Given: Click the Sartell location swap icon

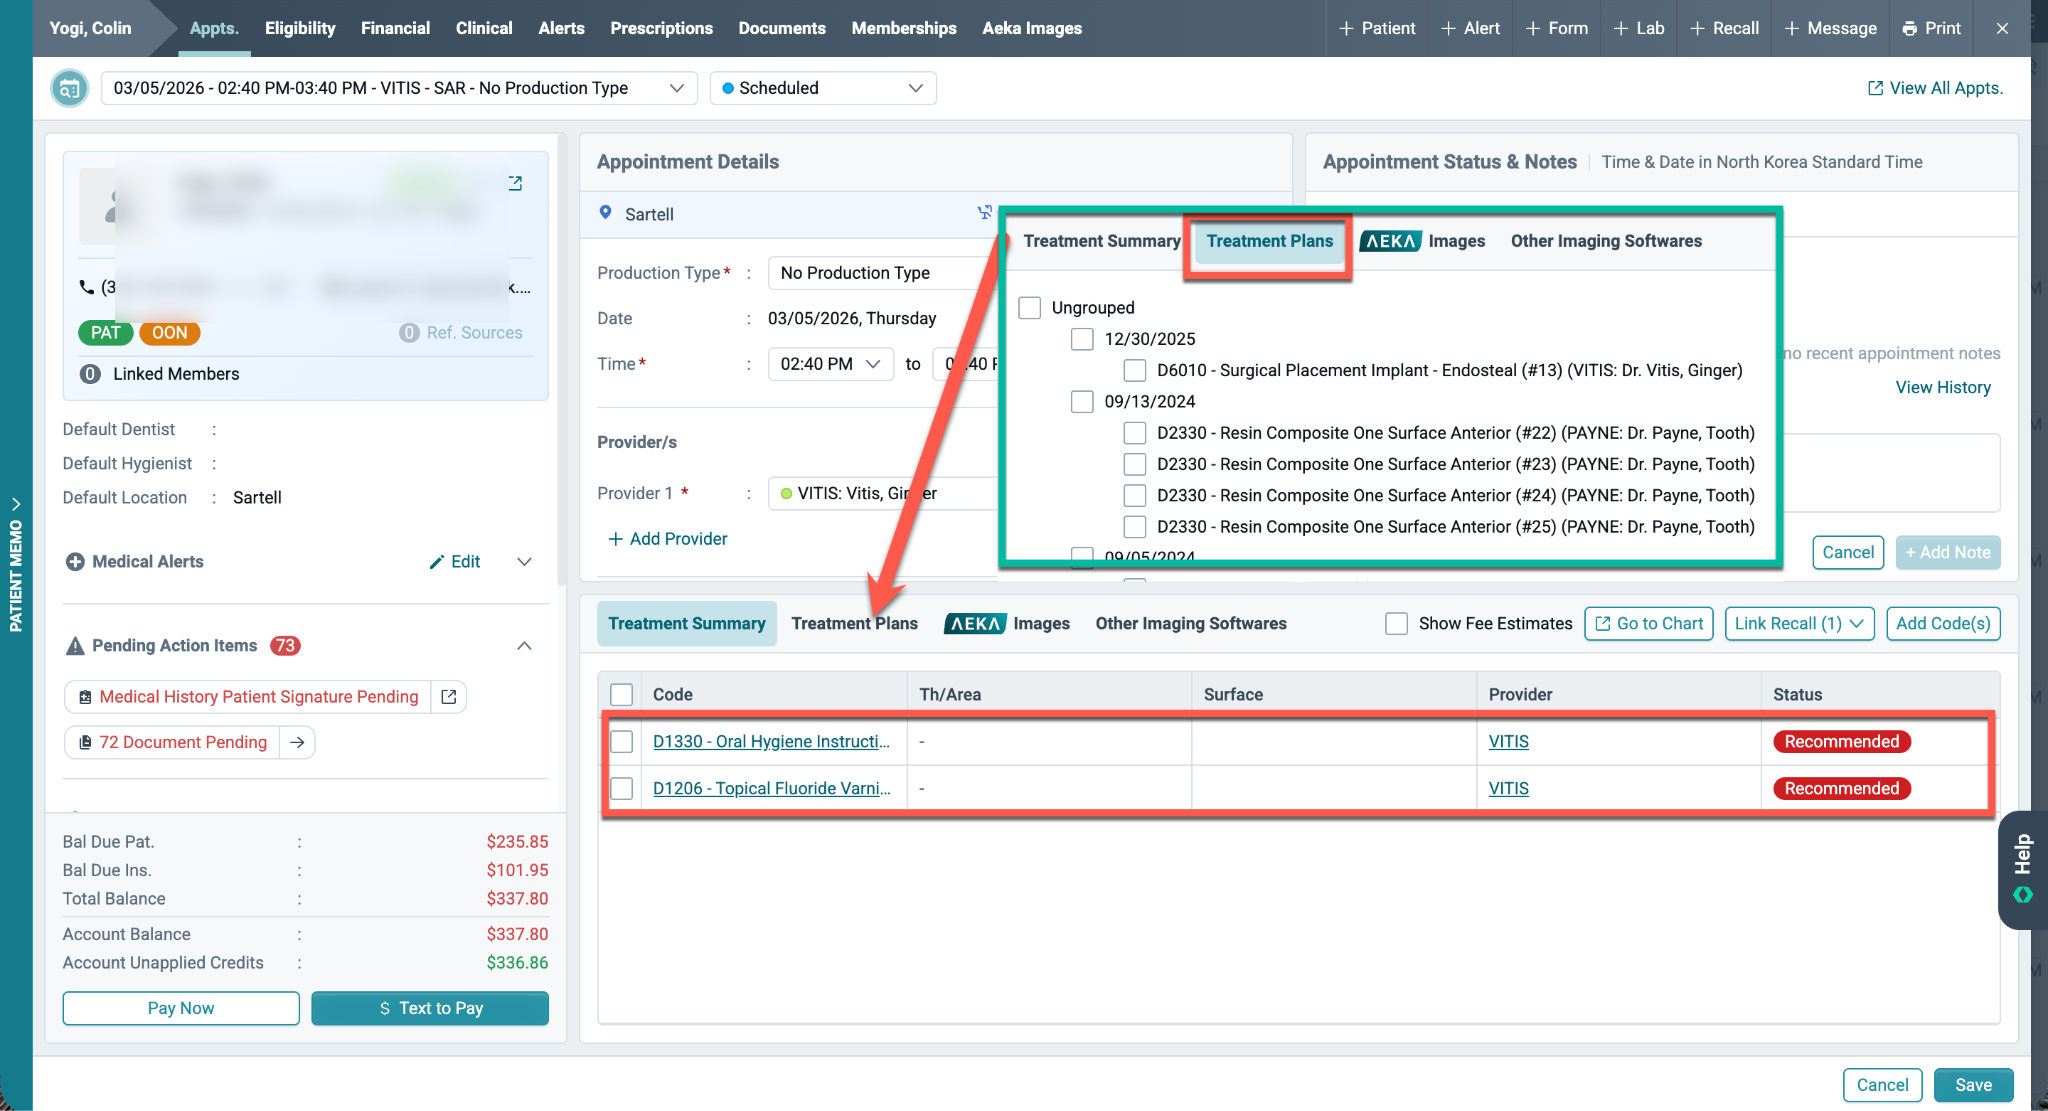Looking at the screenshot, I should (984, 213).
